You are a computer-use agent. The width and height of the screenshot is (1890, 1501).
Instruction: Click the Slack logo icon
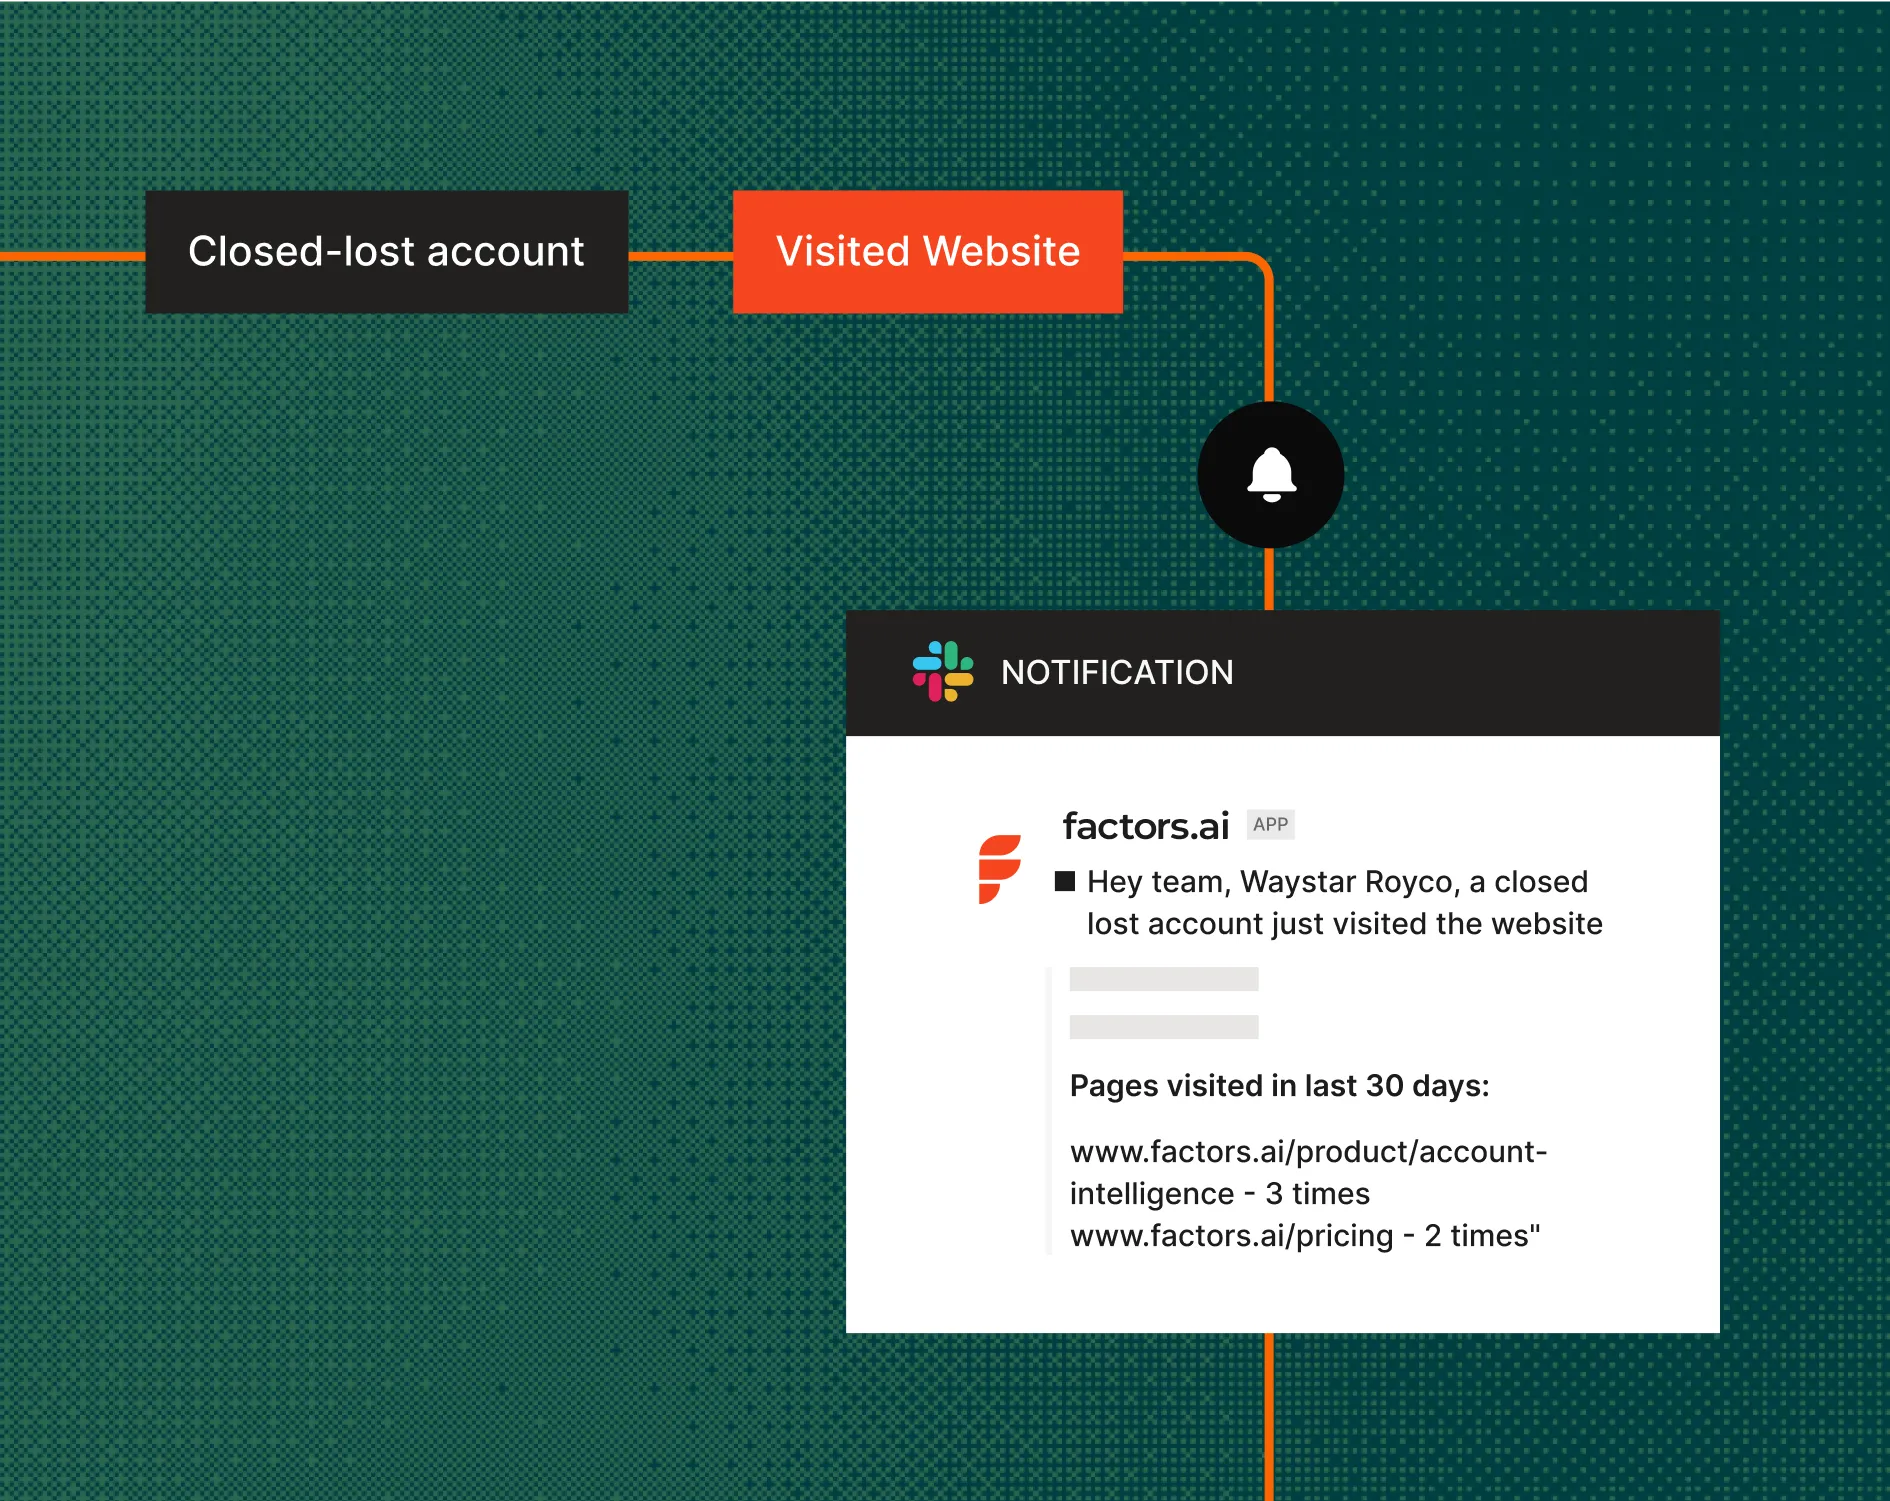(942, 672)
